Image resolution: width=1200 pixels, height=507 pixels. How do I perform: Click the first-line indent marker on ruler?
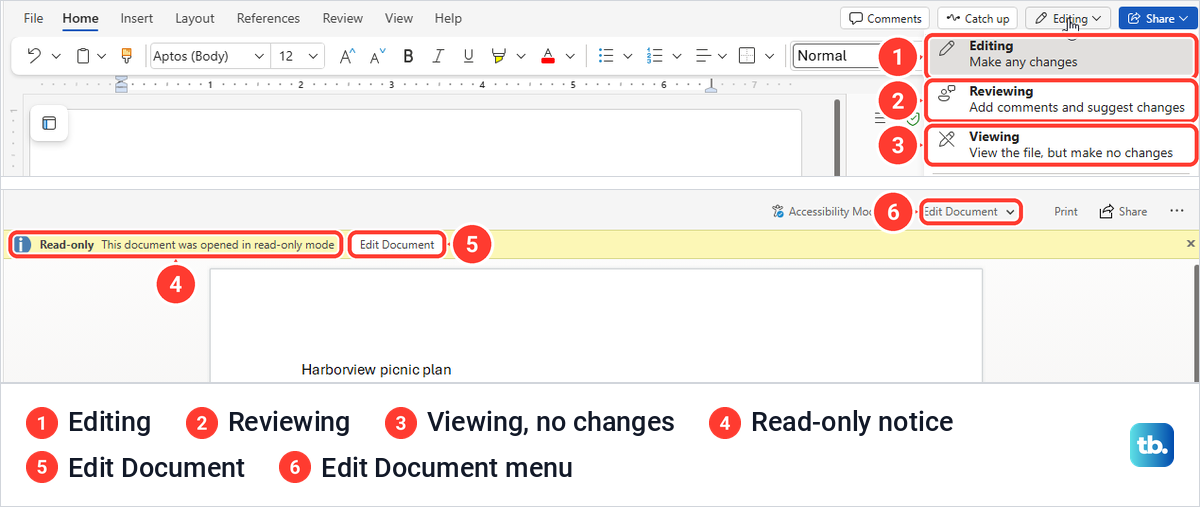(121, 80)
